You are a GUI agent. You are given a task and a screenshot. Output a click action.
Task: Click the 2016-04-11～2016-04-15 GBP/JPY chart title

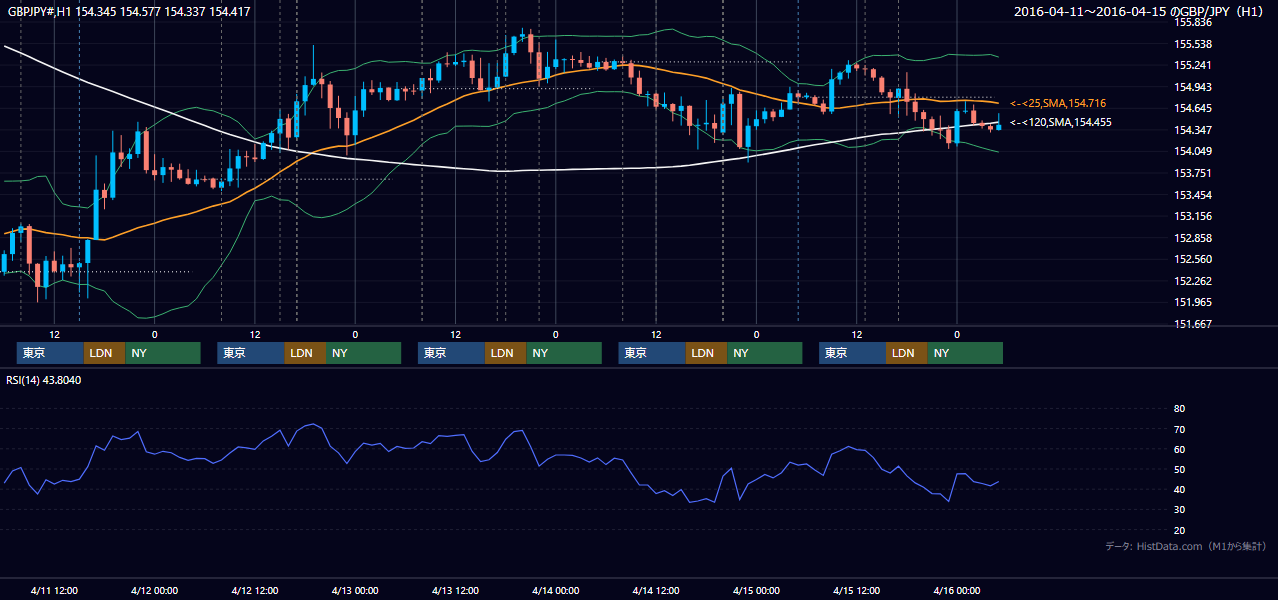click(1140, 11)
